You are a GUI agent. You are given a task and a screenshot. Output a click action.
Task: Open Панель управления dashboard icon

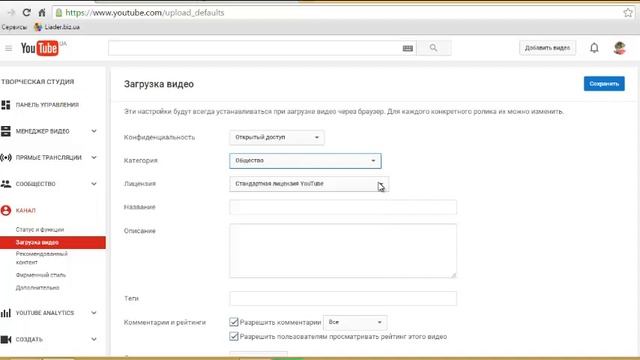coord(6,105)
